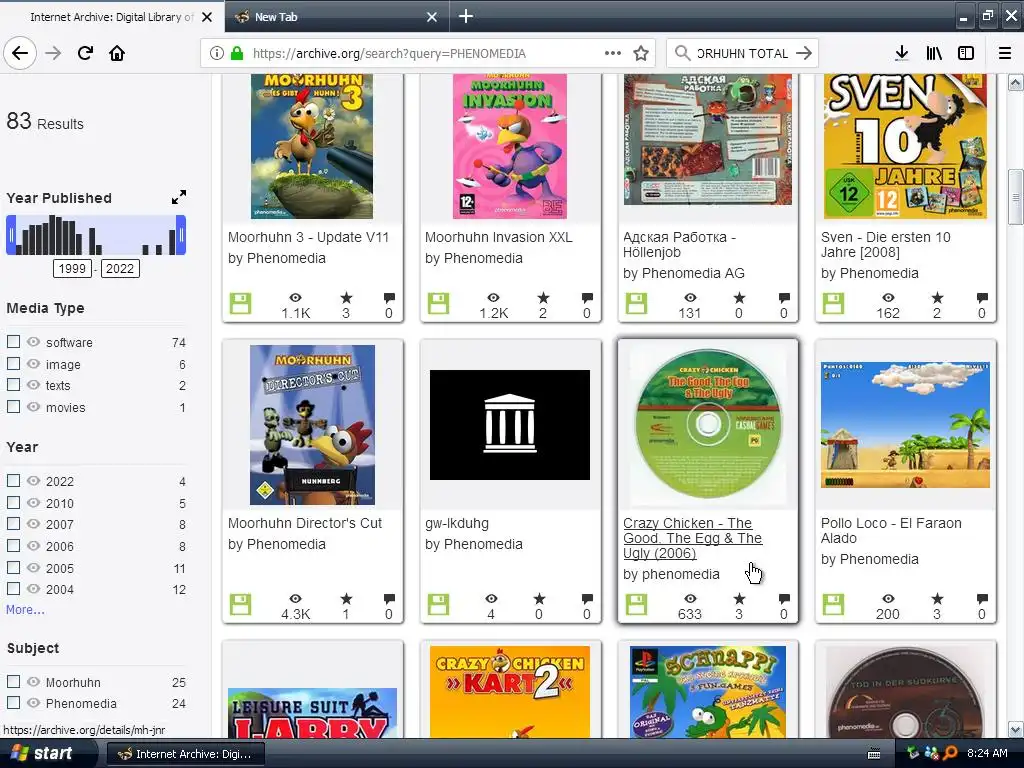
Task: Click the page scrollbar up arrow
Action: coord(1015,82)
